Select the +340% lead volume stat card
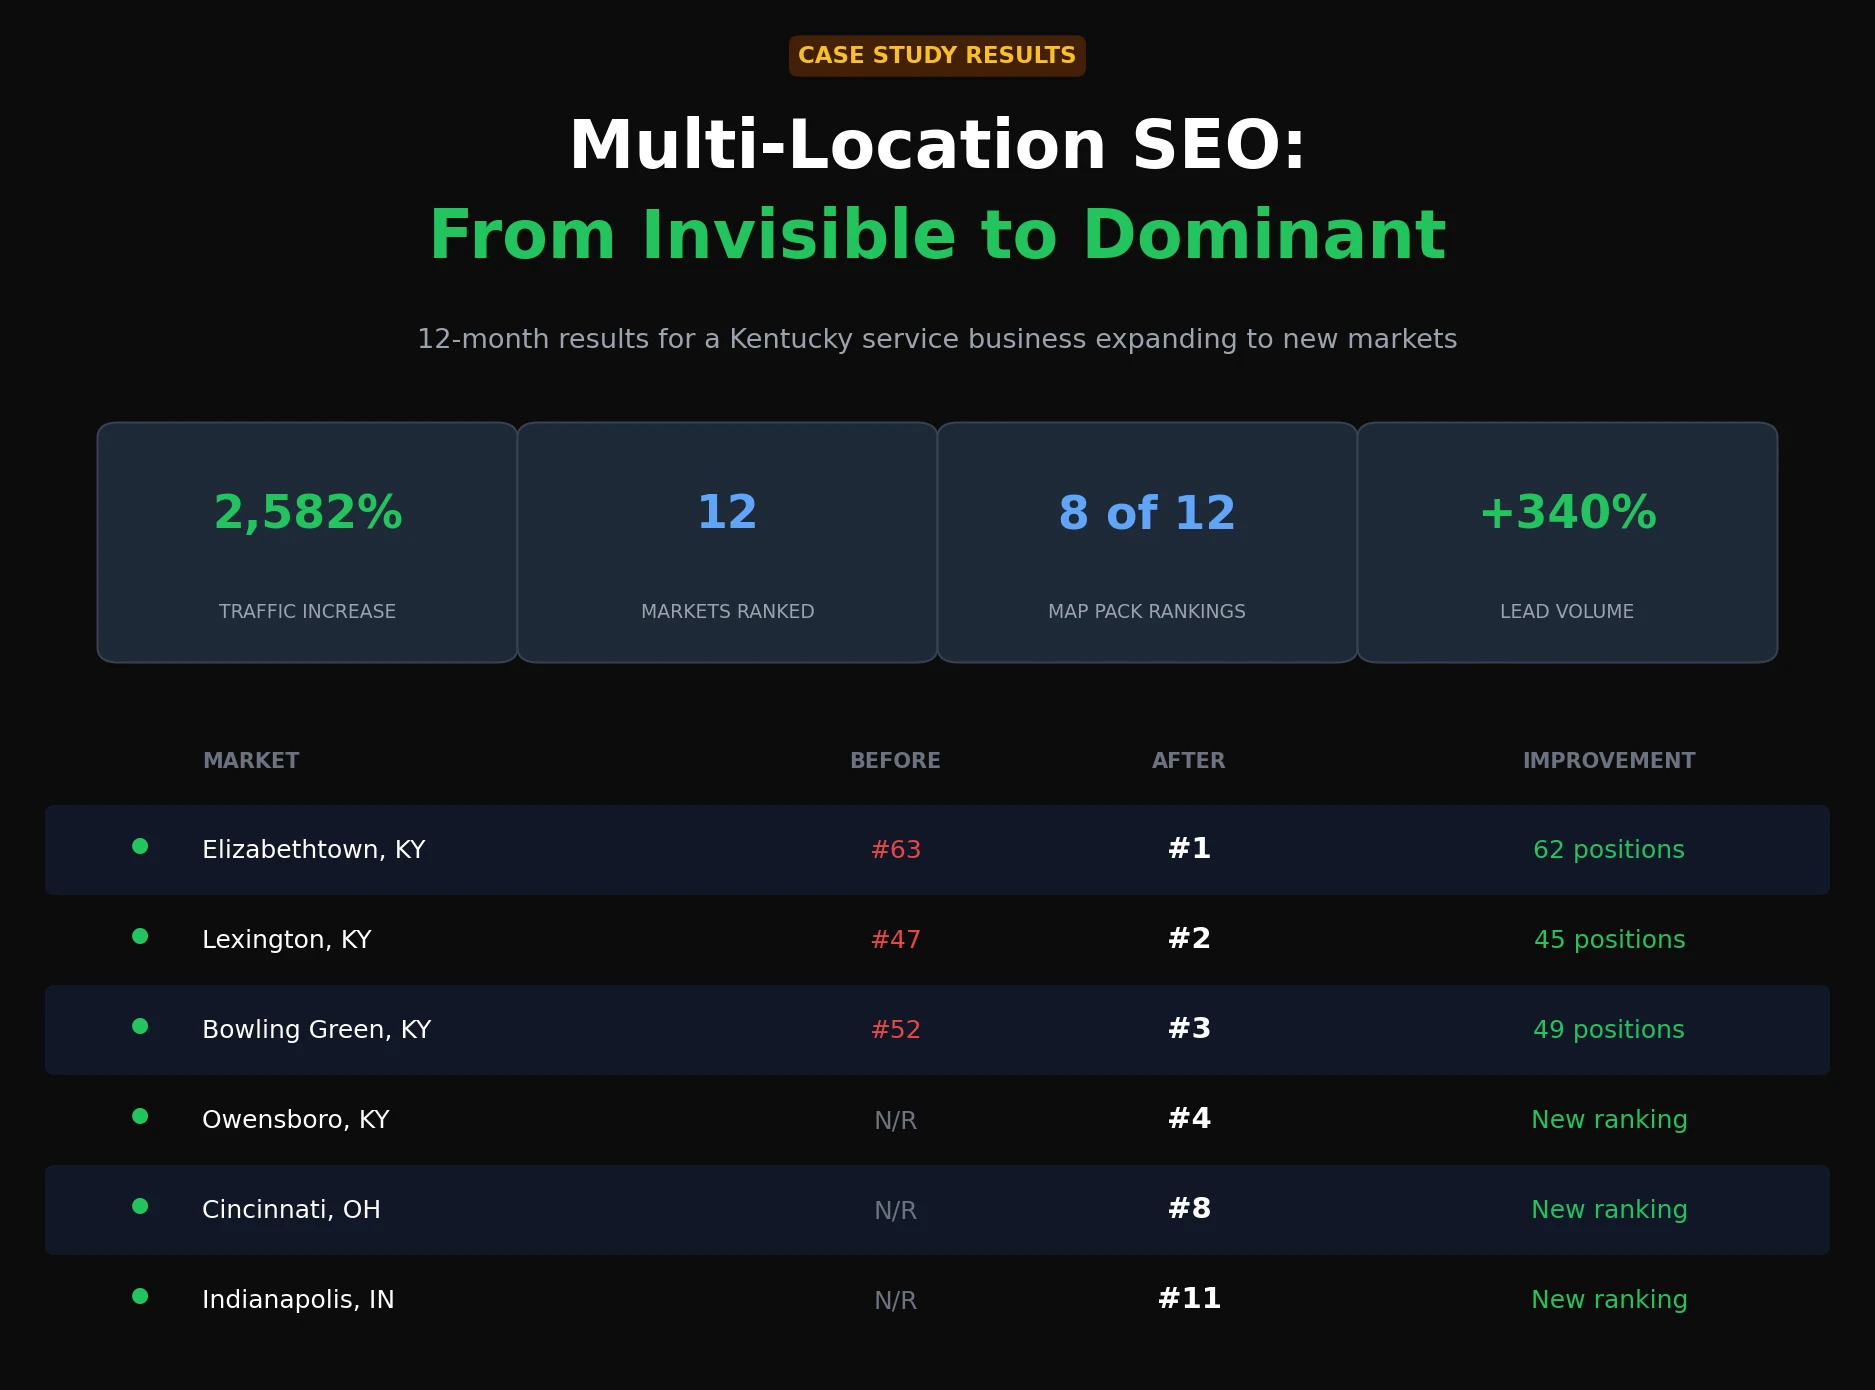 pos(1567,543)
